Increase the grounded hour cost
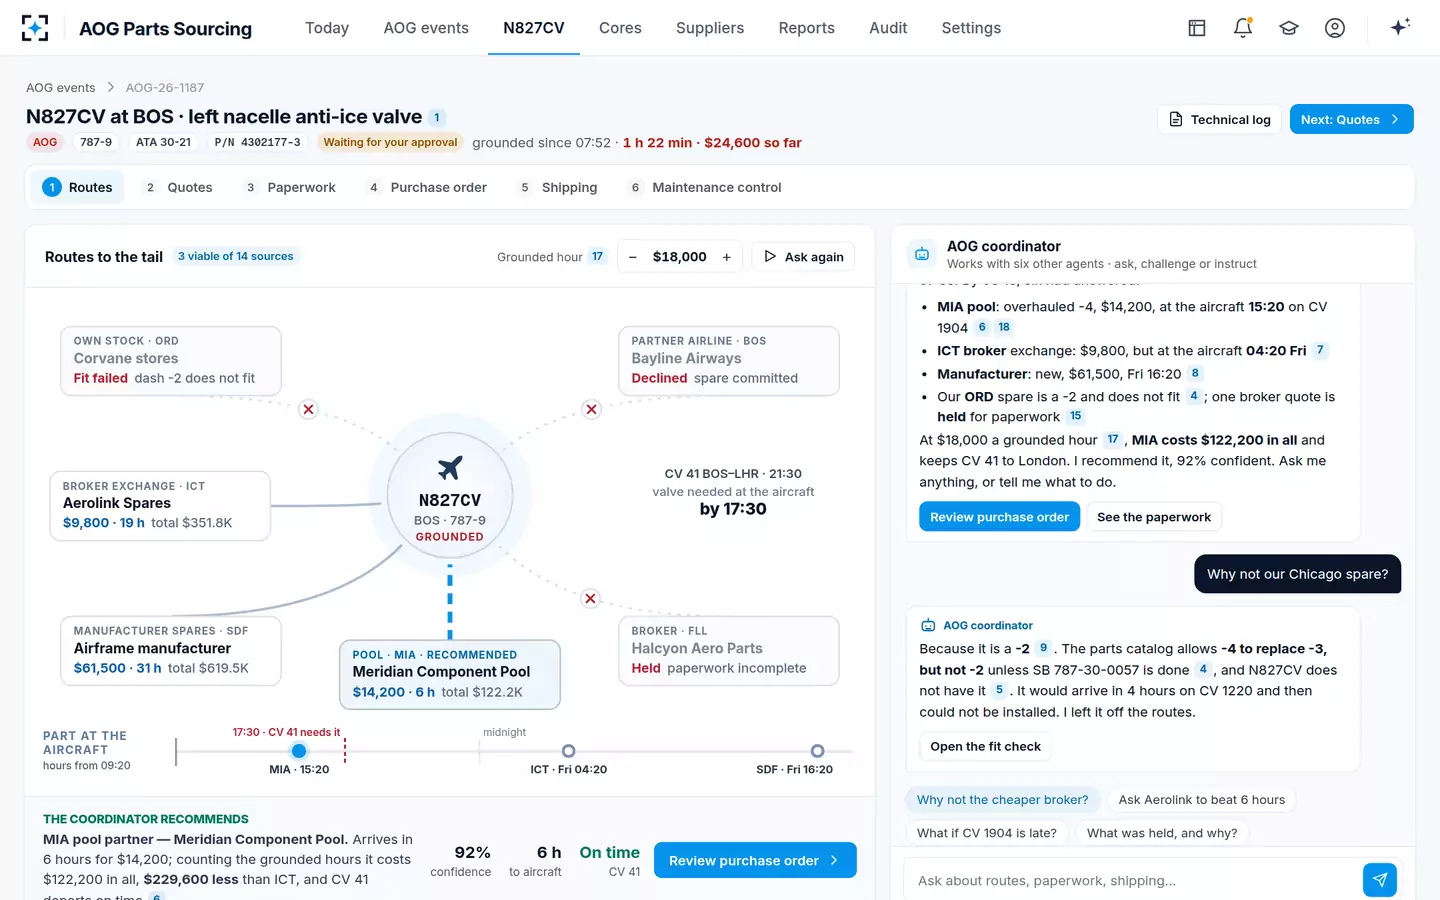 click(x=727, y=257)
